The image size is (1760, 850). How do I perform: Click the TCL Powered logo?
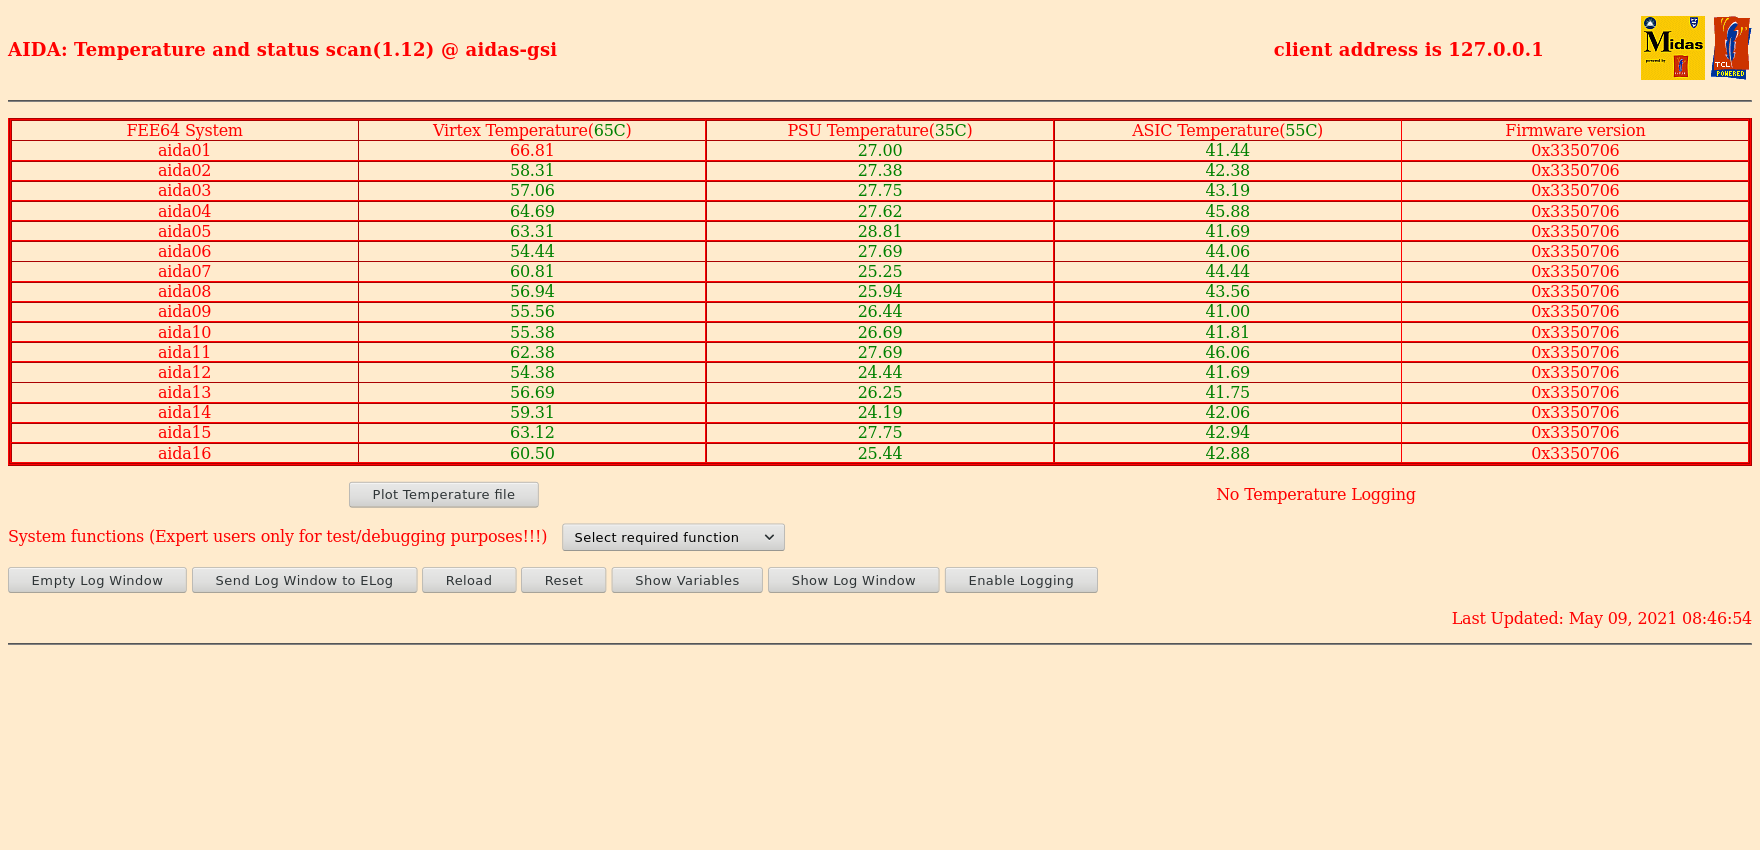point(1731,48)
